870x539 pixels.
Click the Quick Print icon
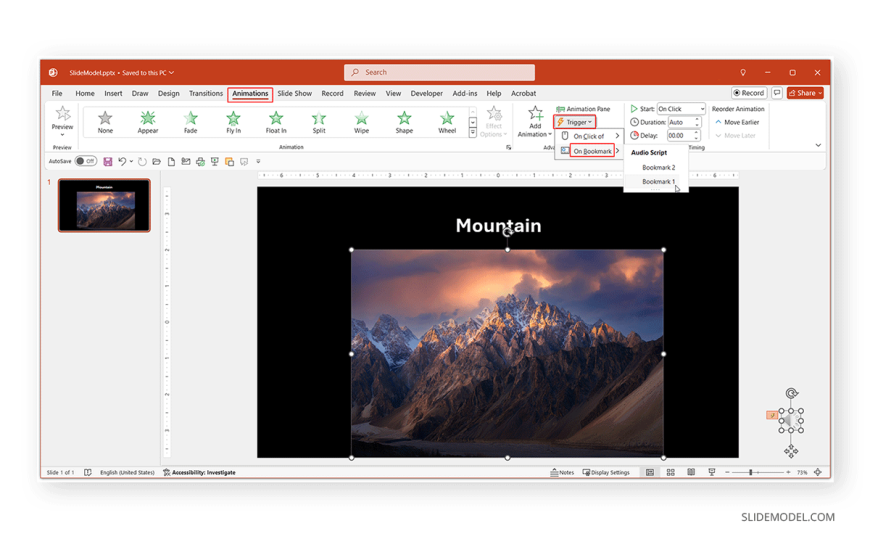[200, 162]
